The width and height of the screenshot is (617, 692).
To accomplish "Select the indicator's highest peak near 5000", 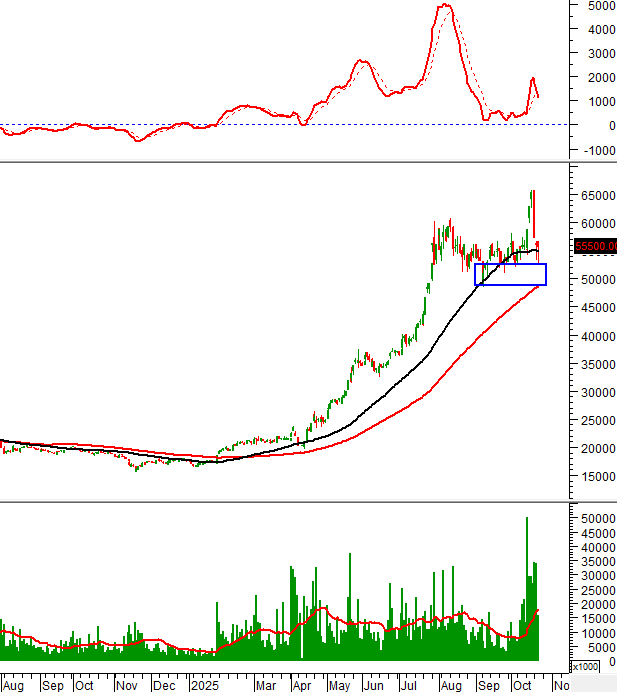I will coord(445,6).
